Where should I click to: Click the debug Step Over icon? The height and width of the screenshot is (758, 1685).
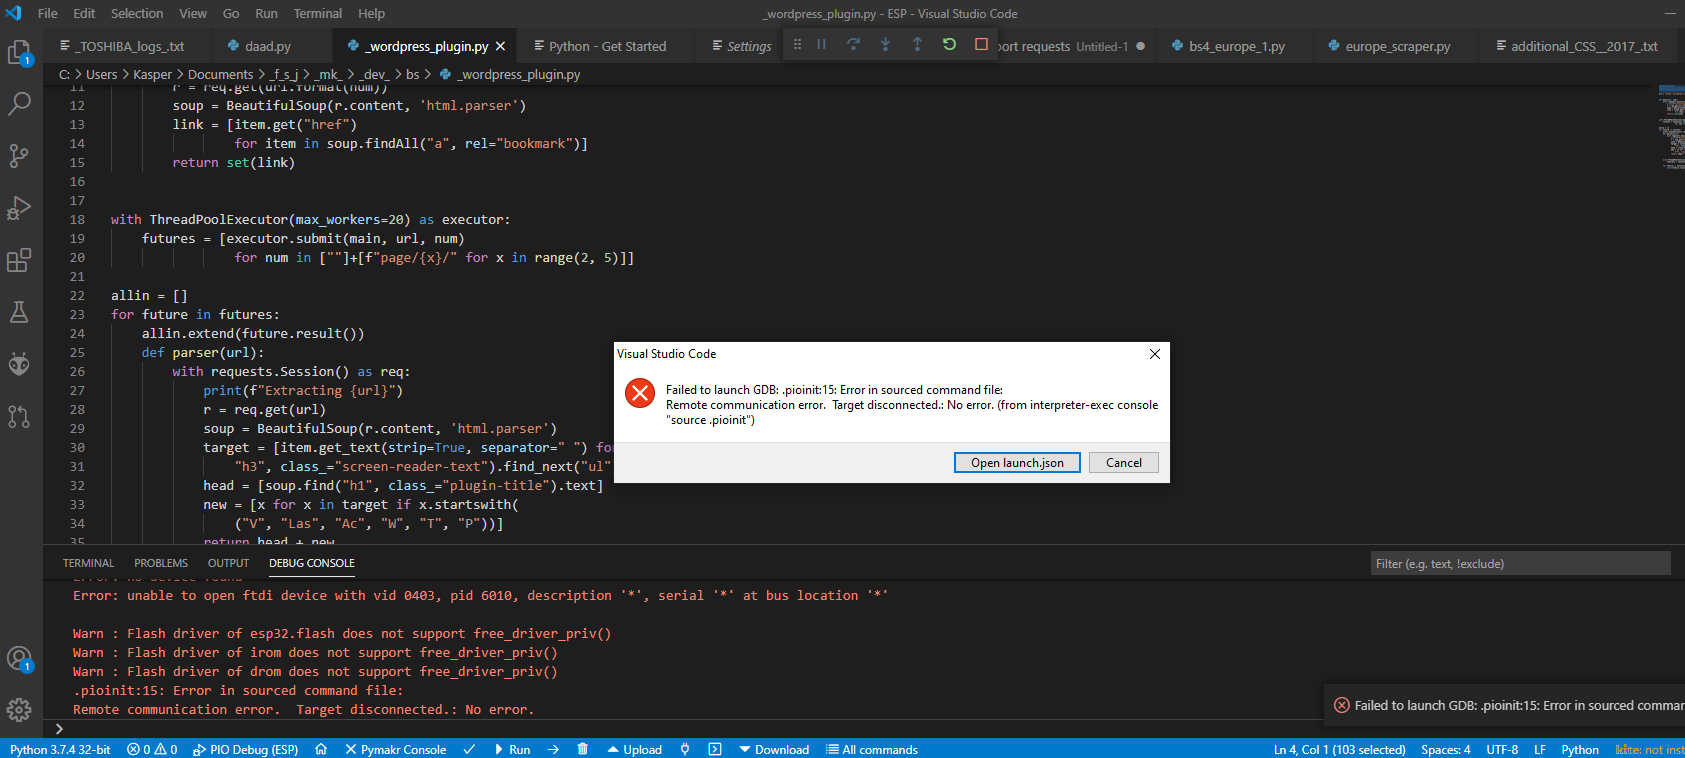(x=853, y=44)
